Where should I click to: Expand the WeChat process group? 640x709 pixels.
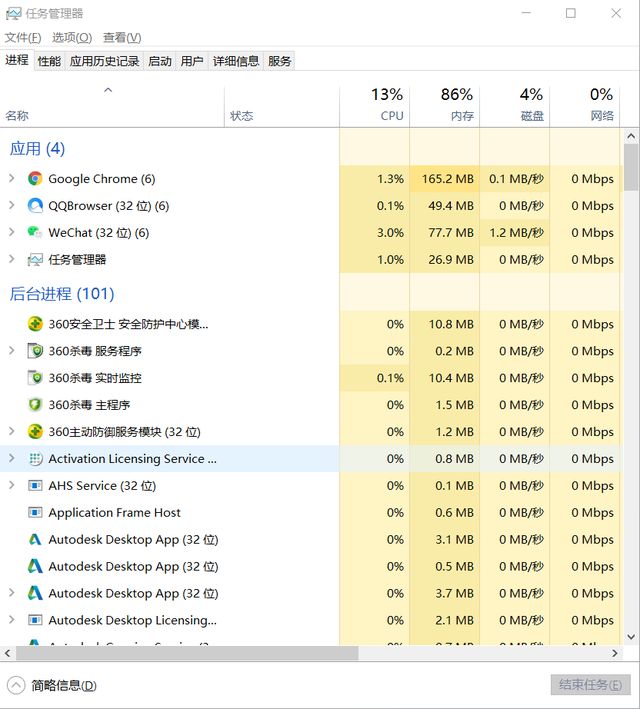[12, 232]
